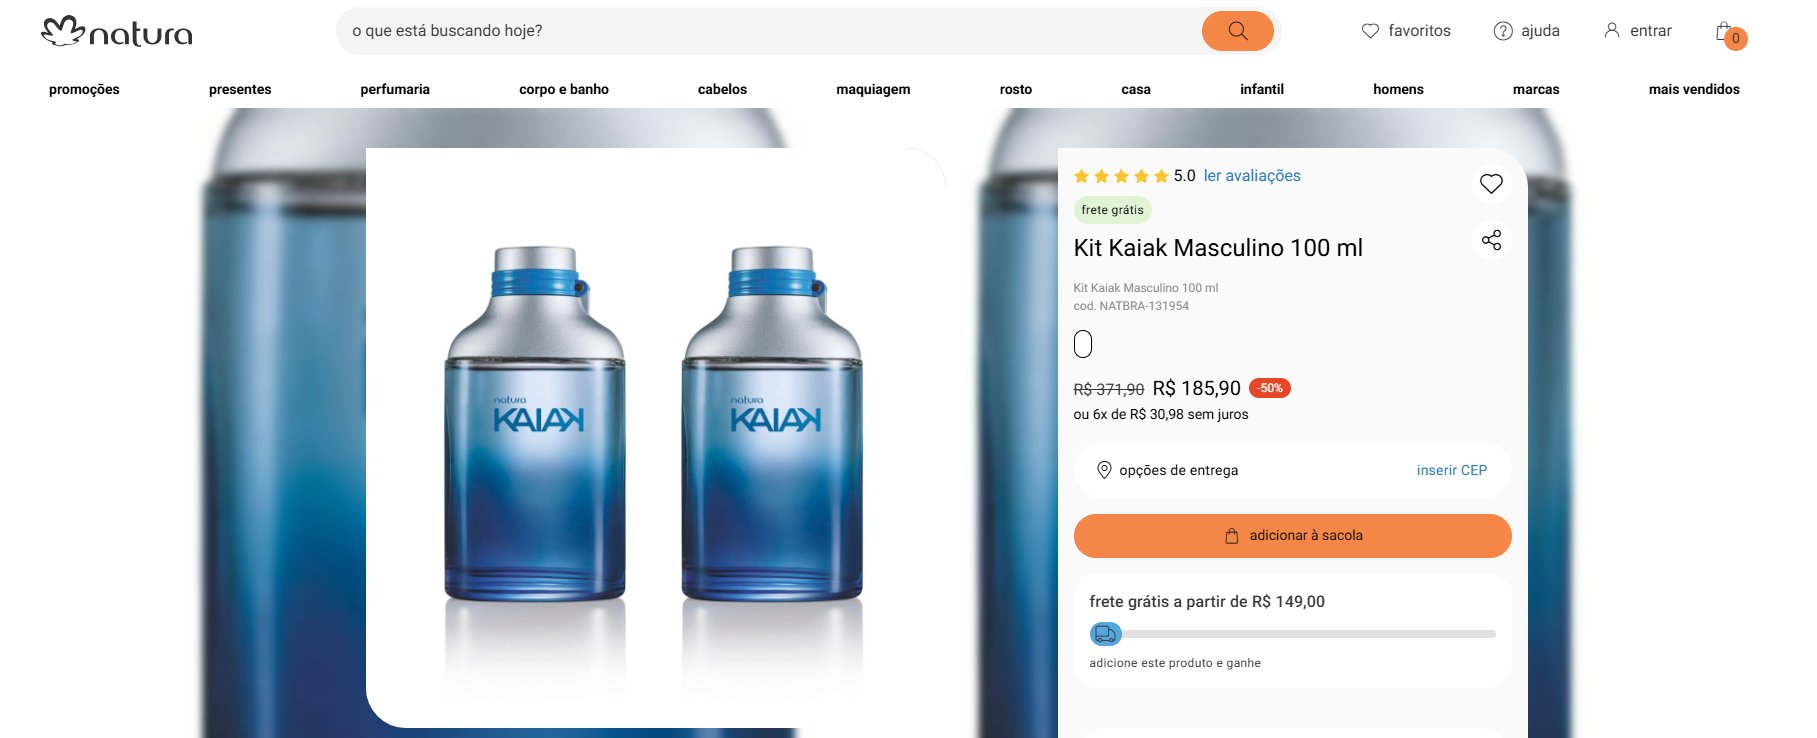Viewport: 1817px width, 738px height.
Task: Click the orange search magnifier button
Action: 1237,31
